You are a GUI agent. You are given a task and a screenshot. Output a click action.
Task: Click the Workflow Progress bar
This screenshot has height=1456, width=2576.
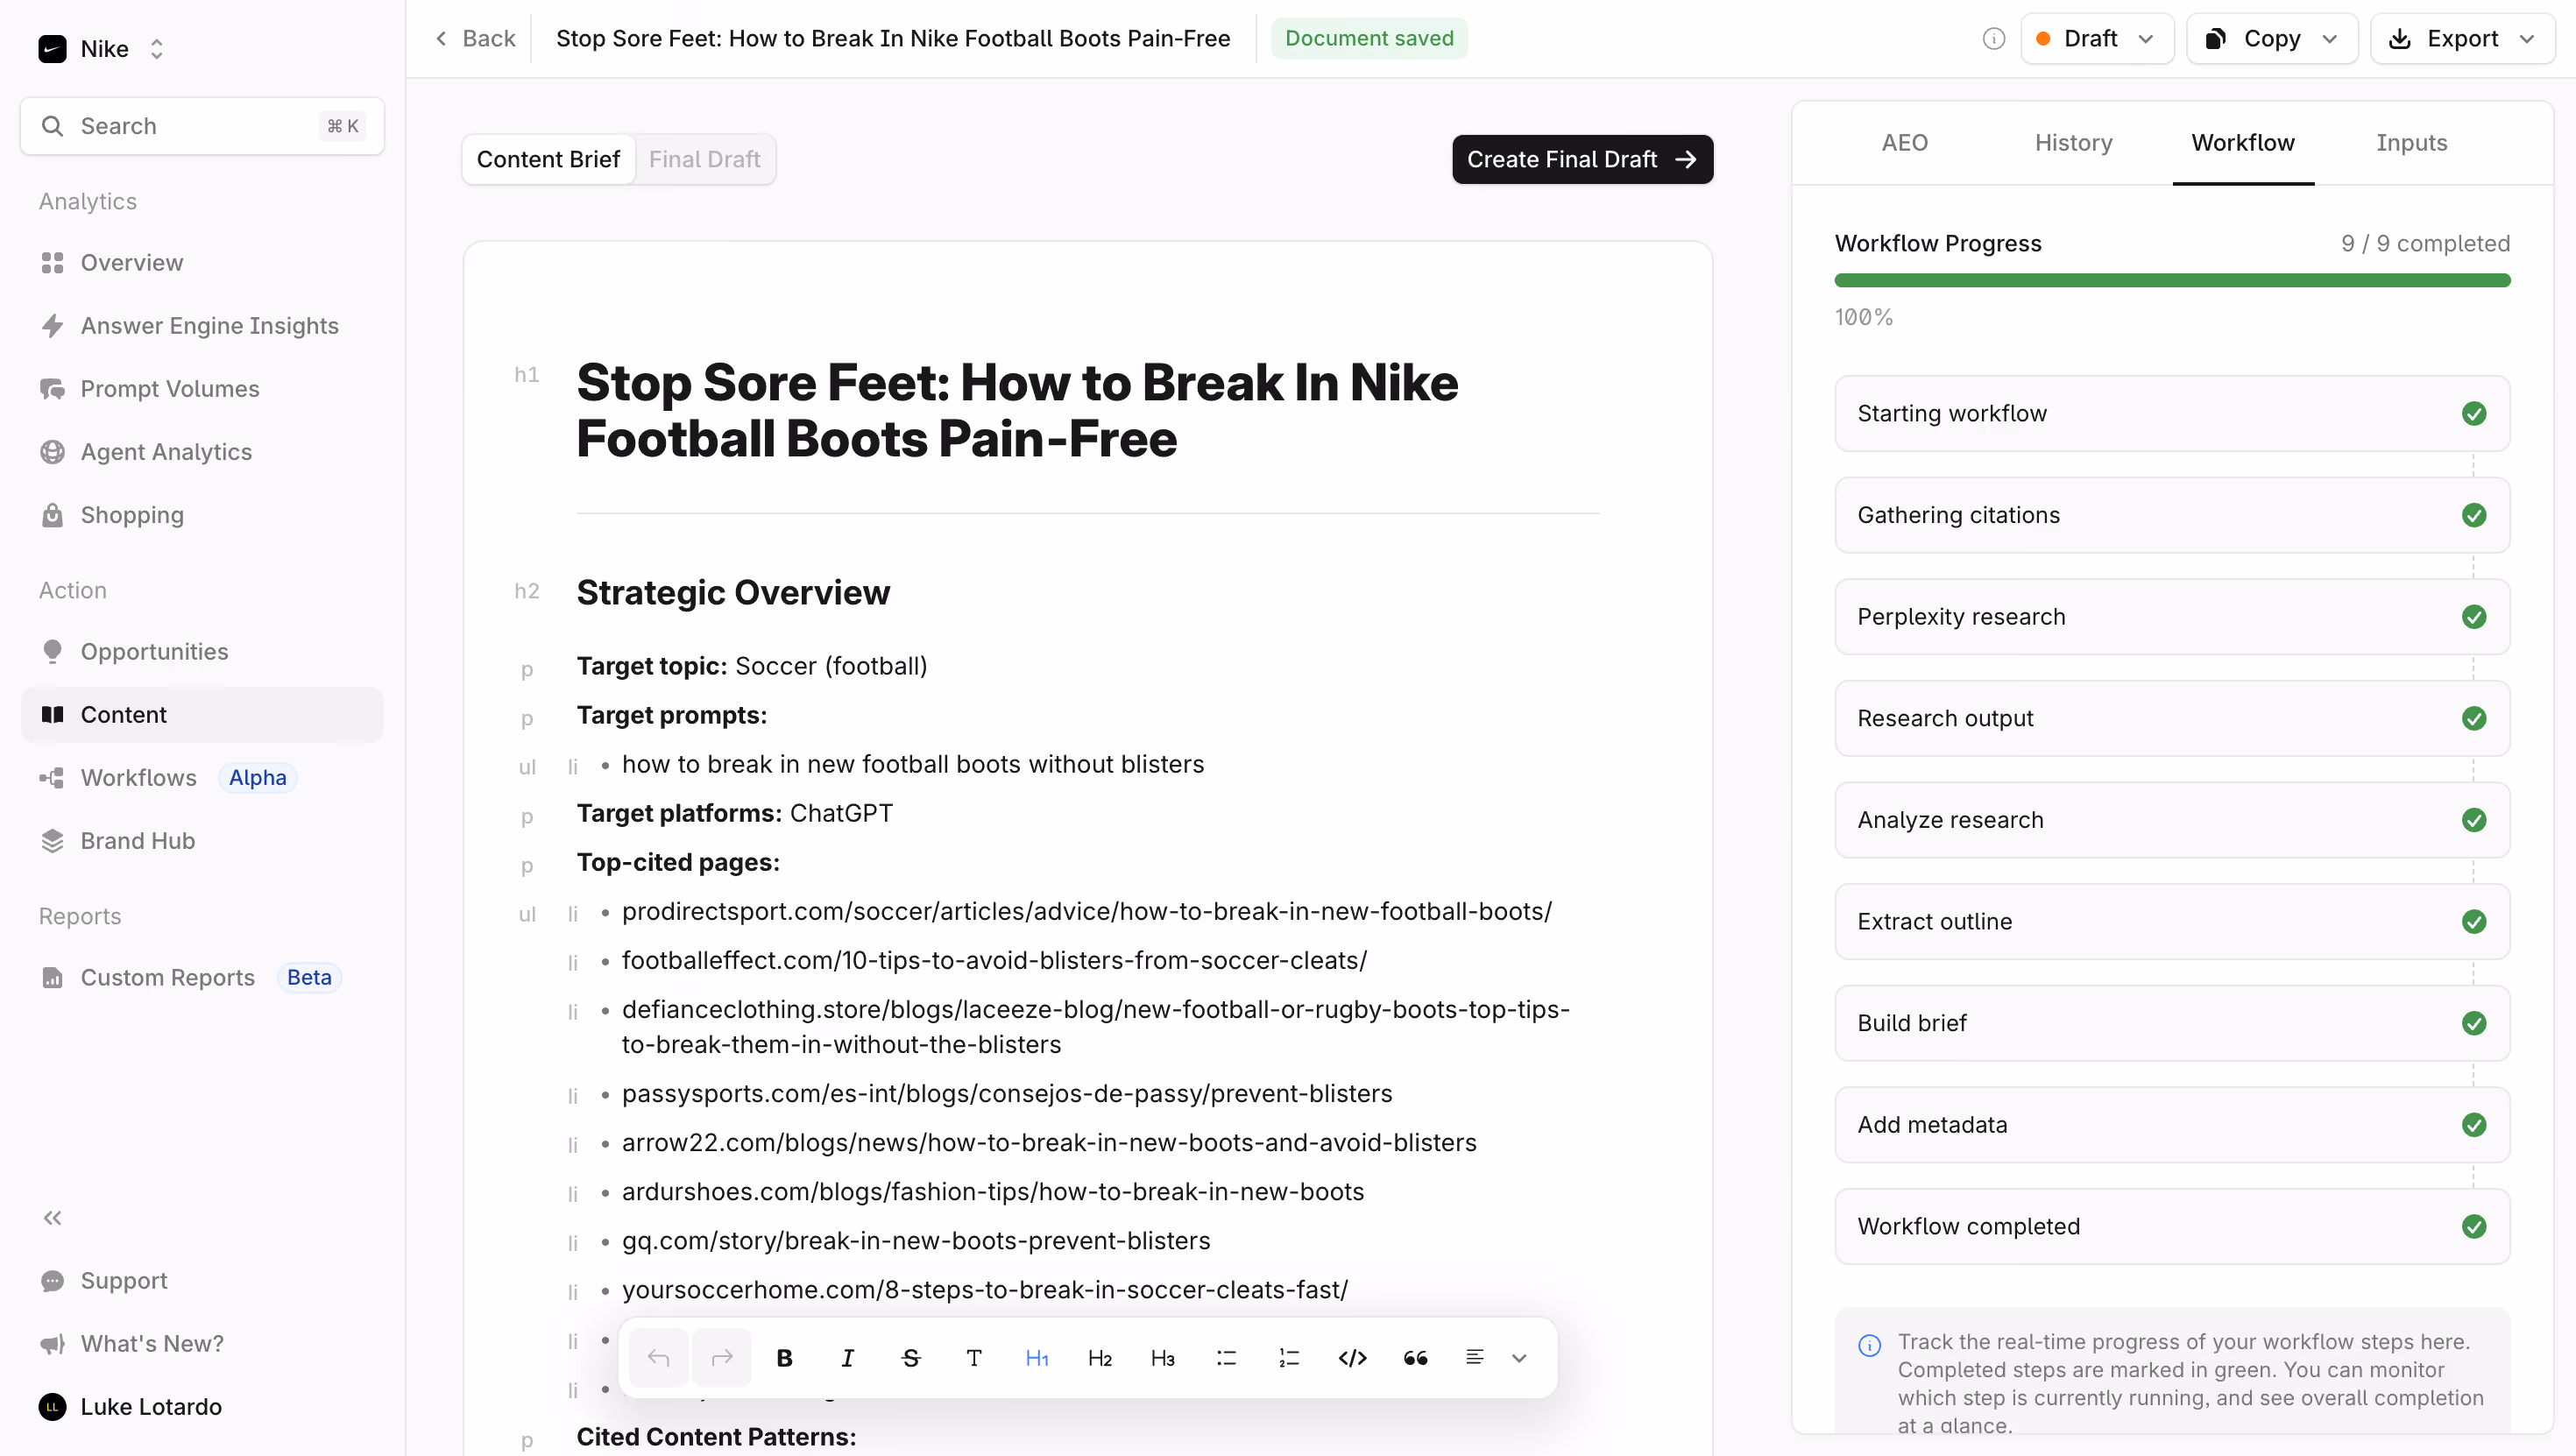point(2172,280)
